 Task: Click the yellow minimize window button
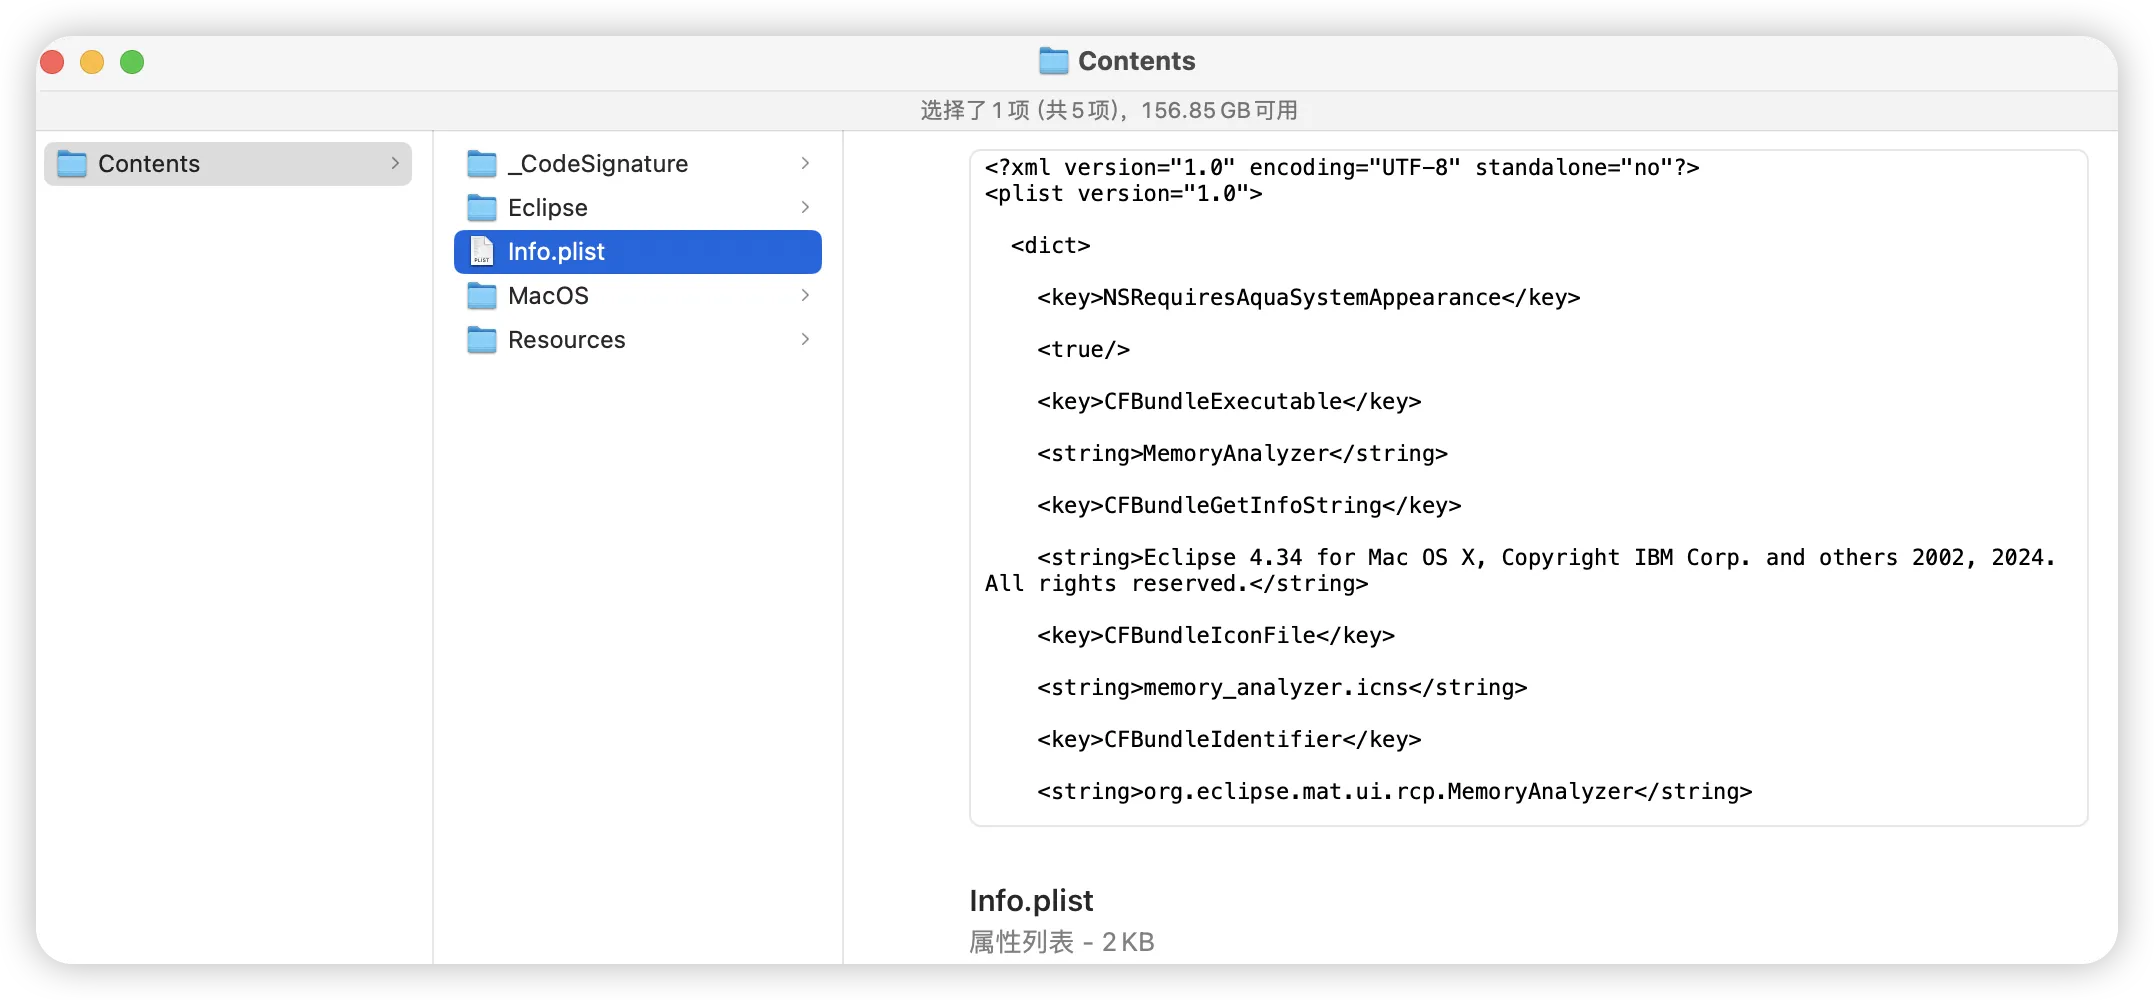pyautogui.click(x=92, y=62)
